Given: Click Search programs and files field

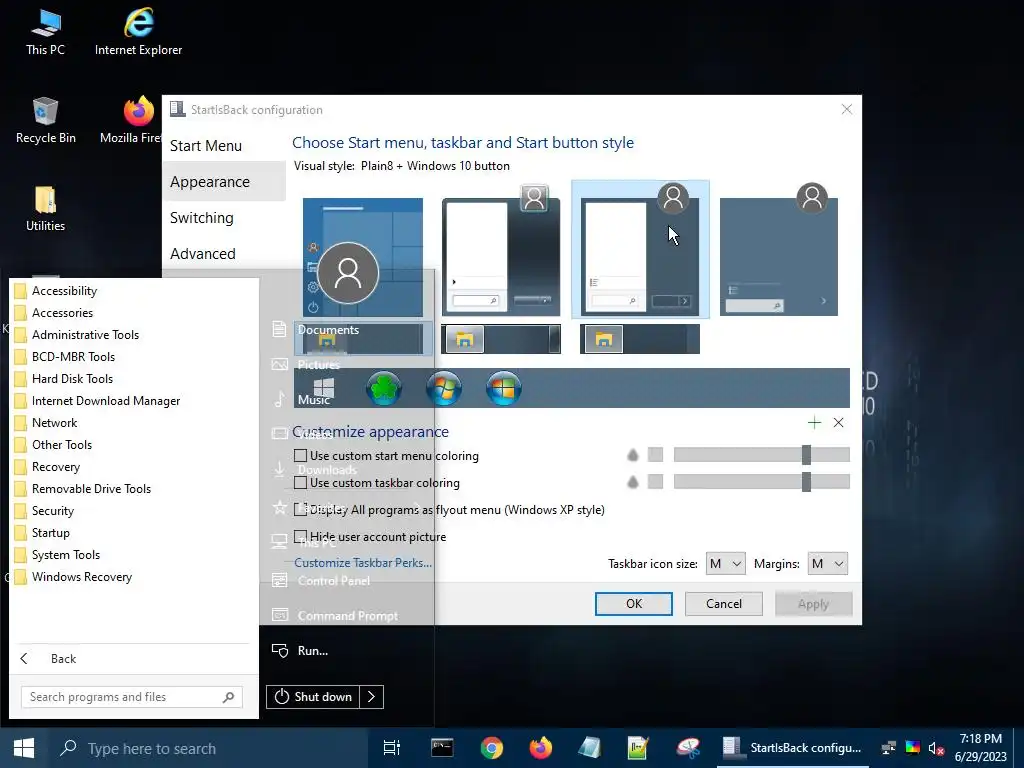Looking at the screenshot, I should [x=132, y=697].
